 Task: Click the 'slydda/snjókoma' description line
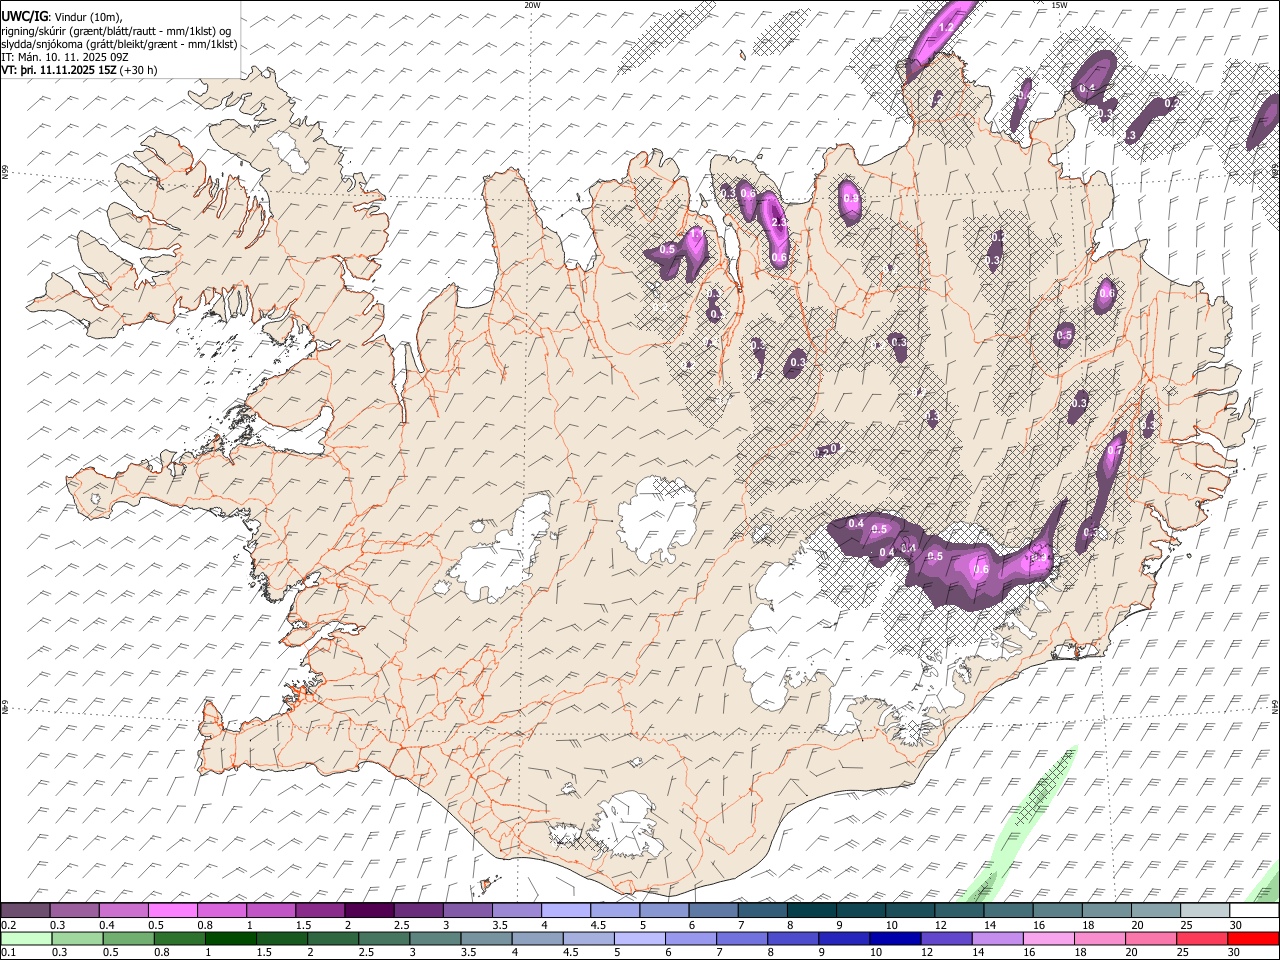(x=119, y=44)
